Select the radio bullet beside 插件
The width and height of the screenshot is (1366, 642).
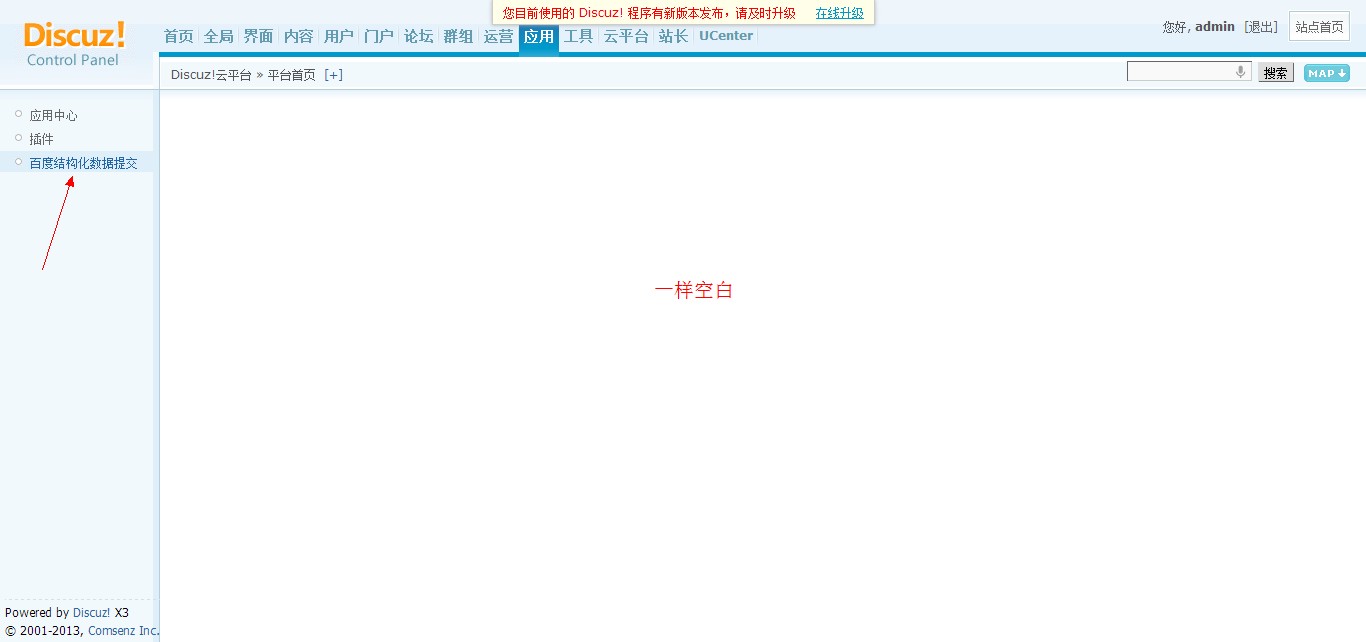click(x=17, y=138)
